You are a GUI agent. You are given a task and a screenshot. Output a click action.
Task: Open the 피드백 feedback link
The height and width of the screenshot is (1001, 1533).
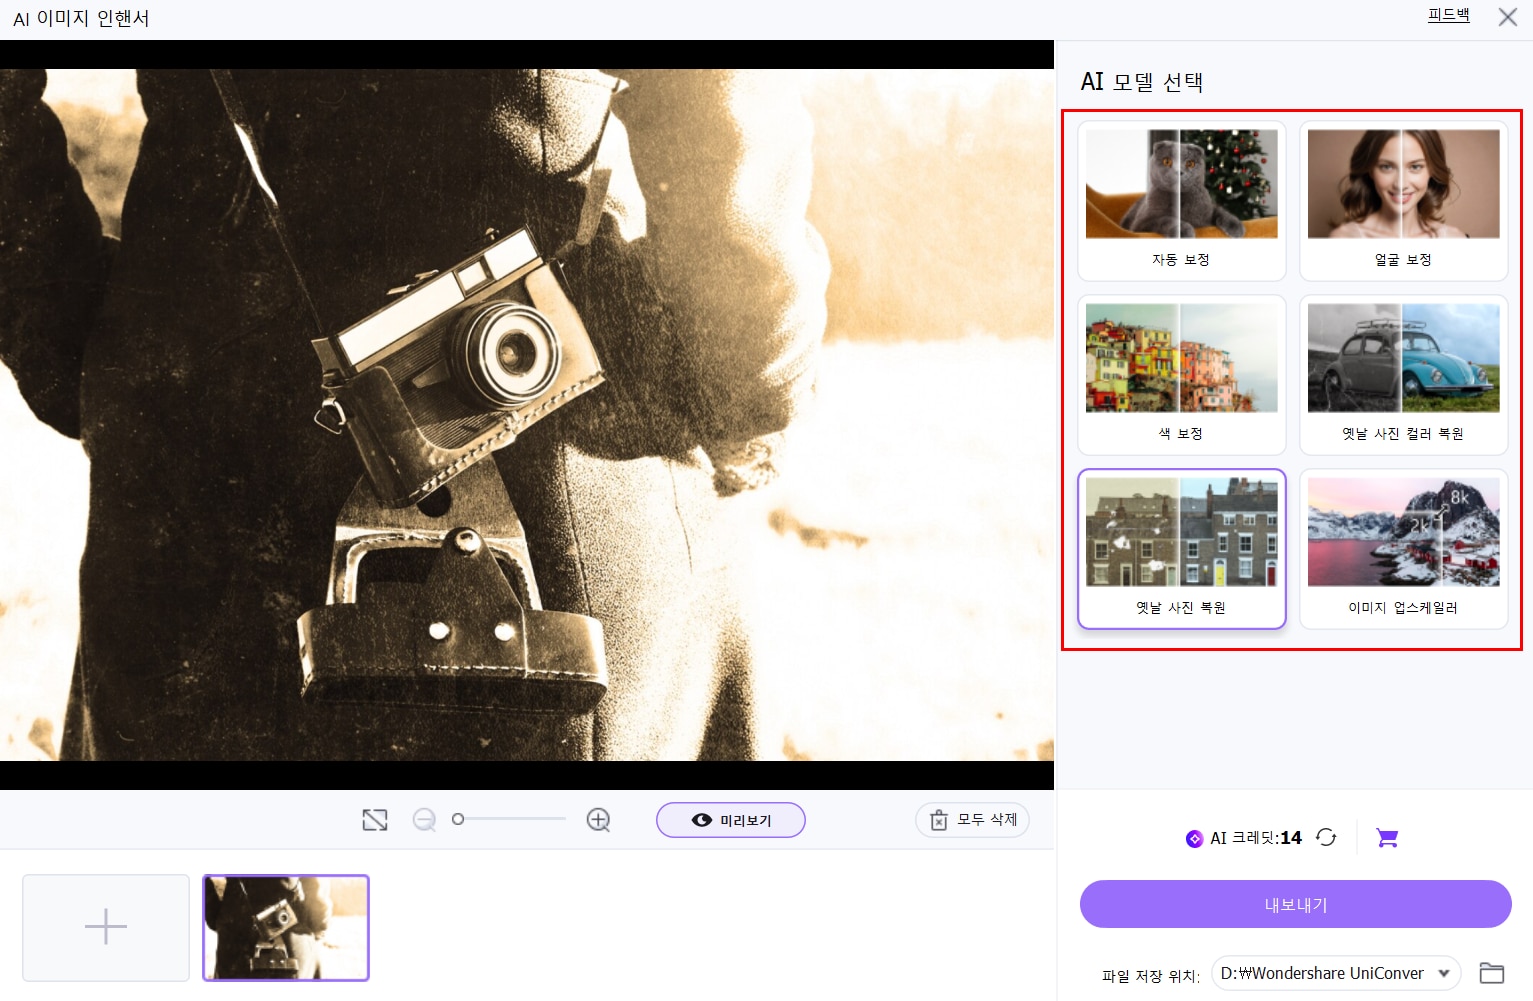coord(1448,15)
